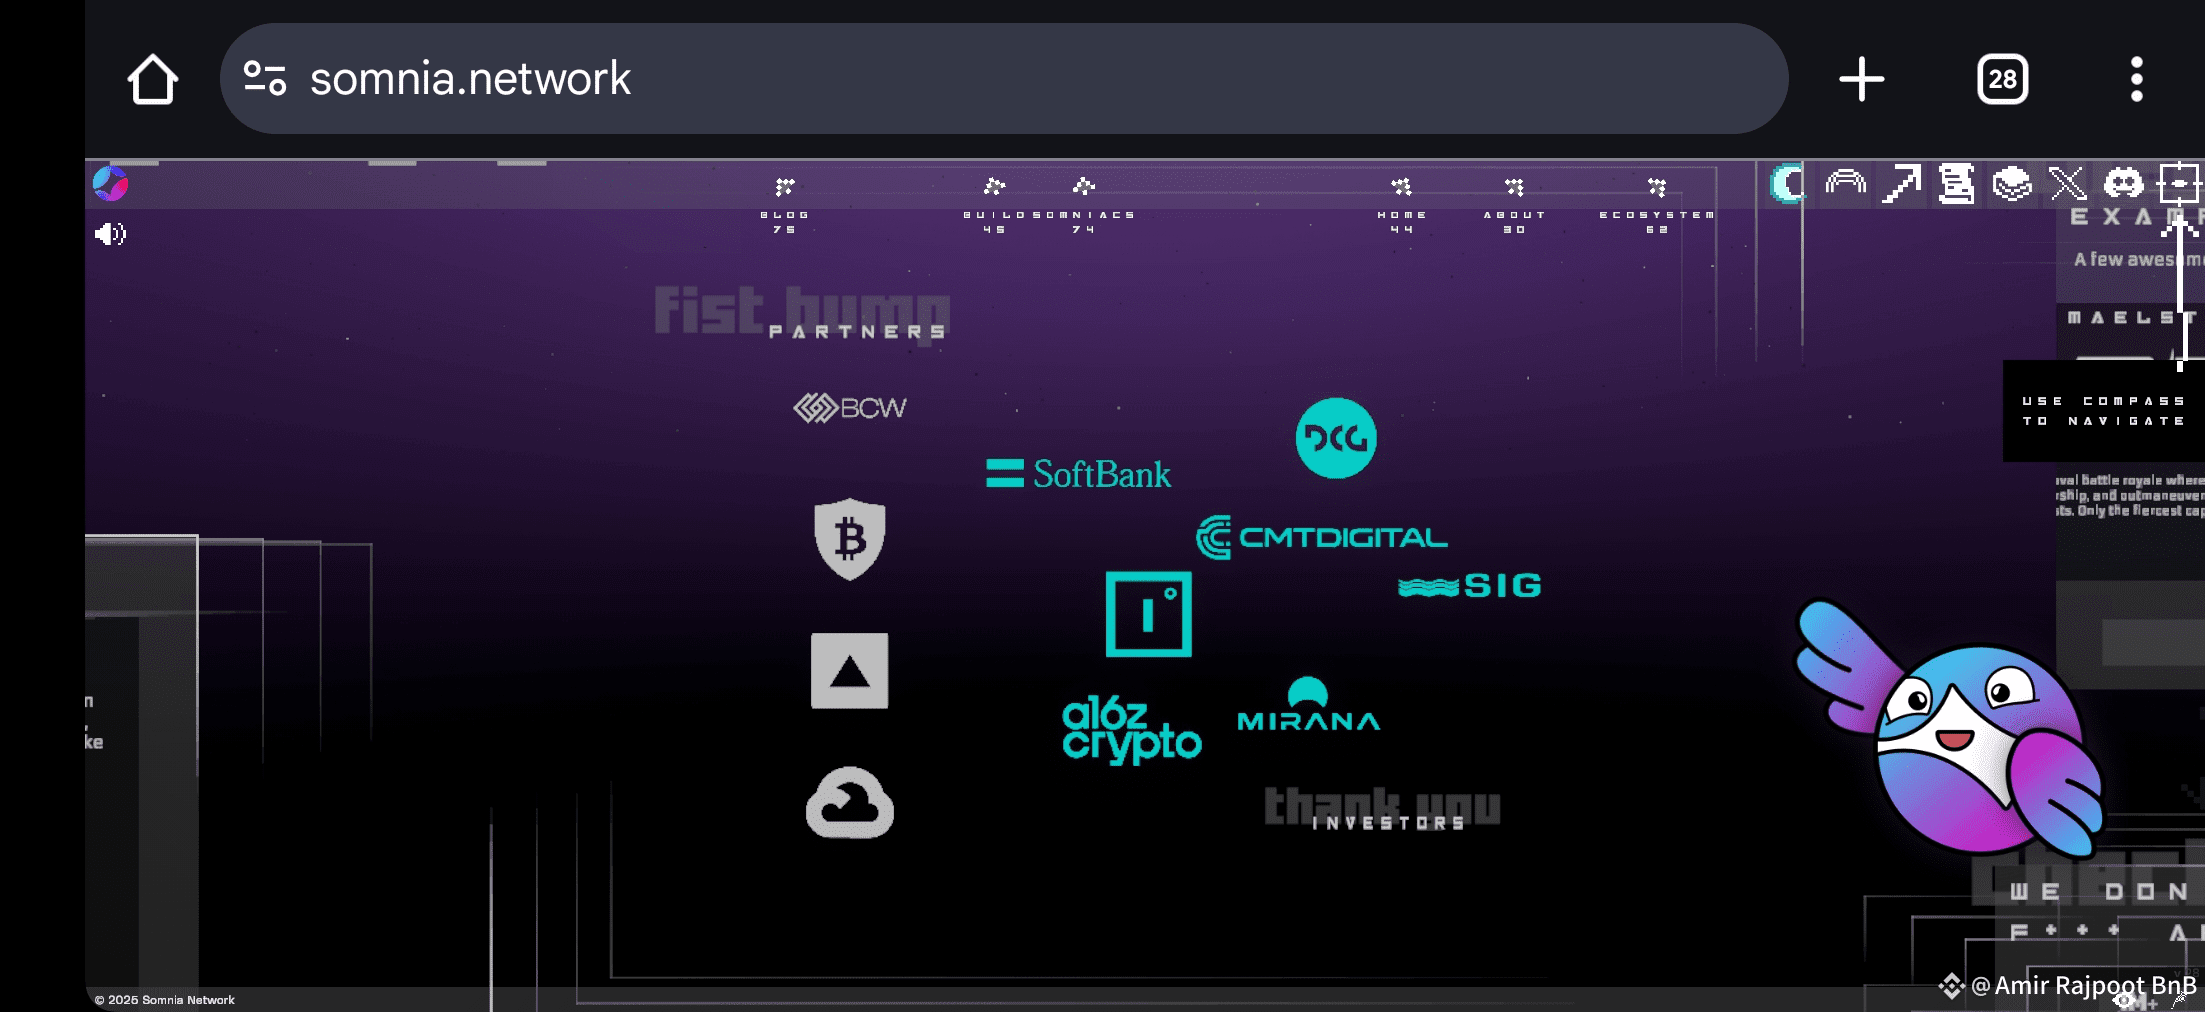Click the diagonal arrow icon
The width and height of the screenshot is (2205, 1012).
(1901, 184)
